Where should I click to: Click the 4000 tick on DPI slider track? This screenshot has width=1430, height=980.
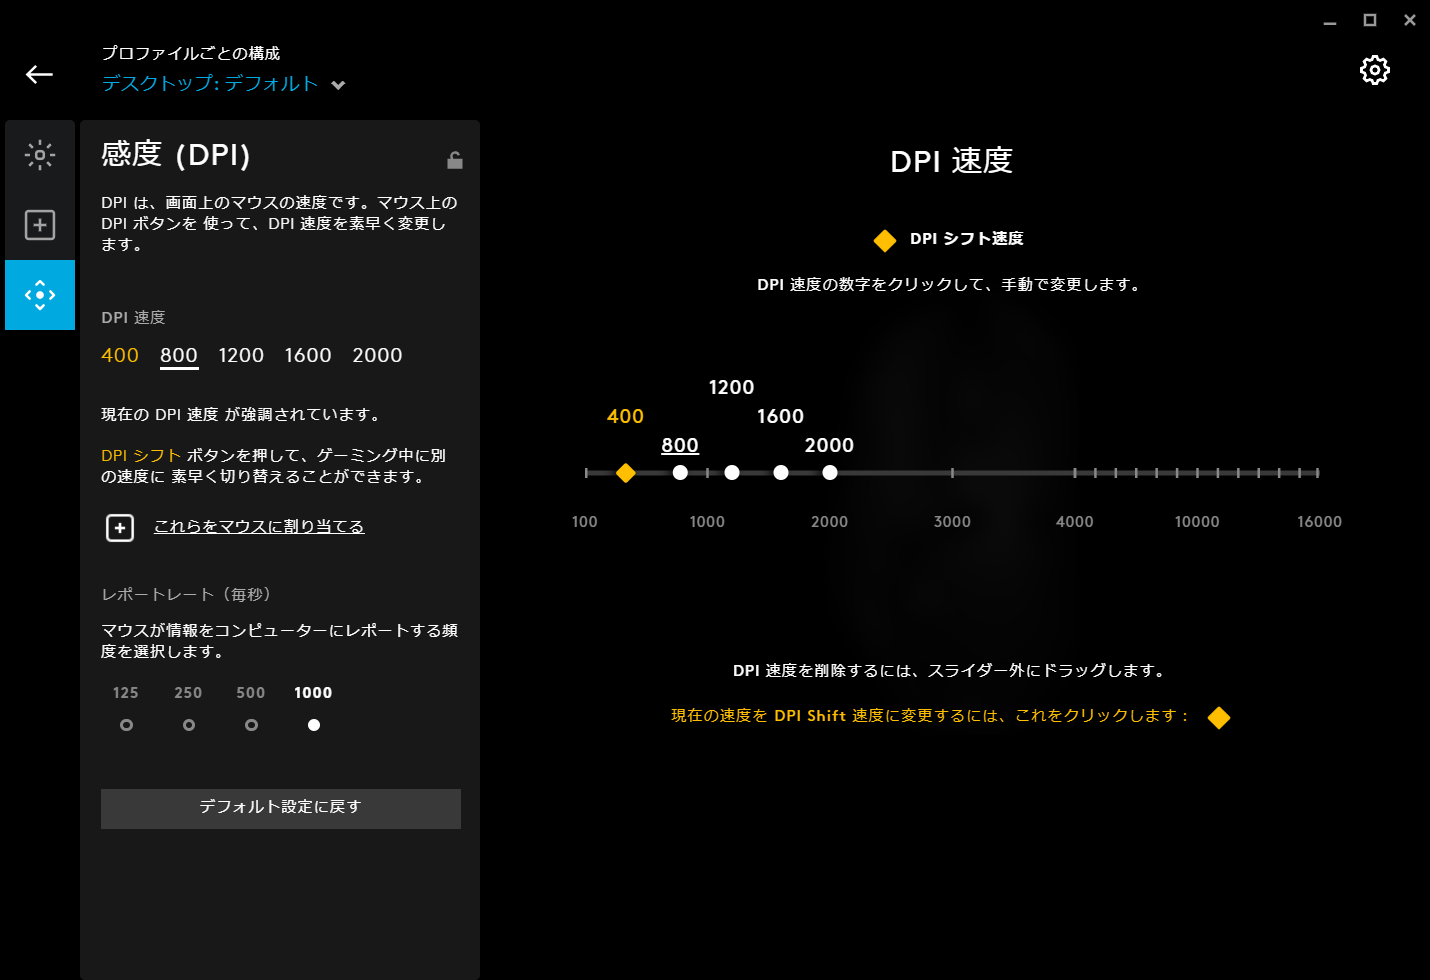(x=1075, y=473)
